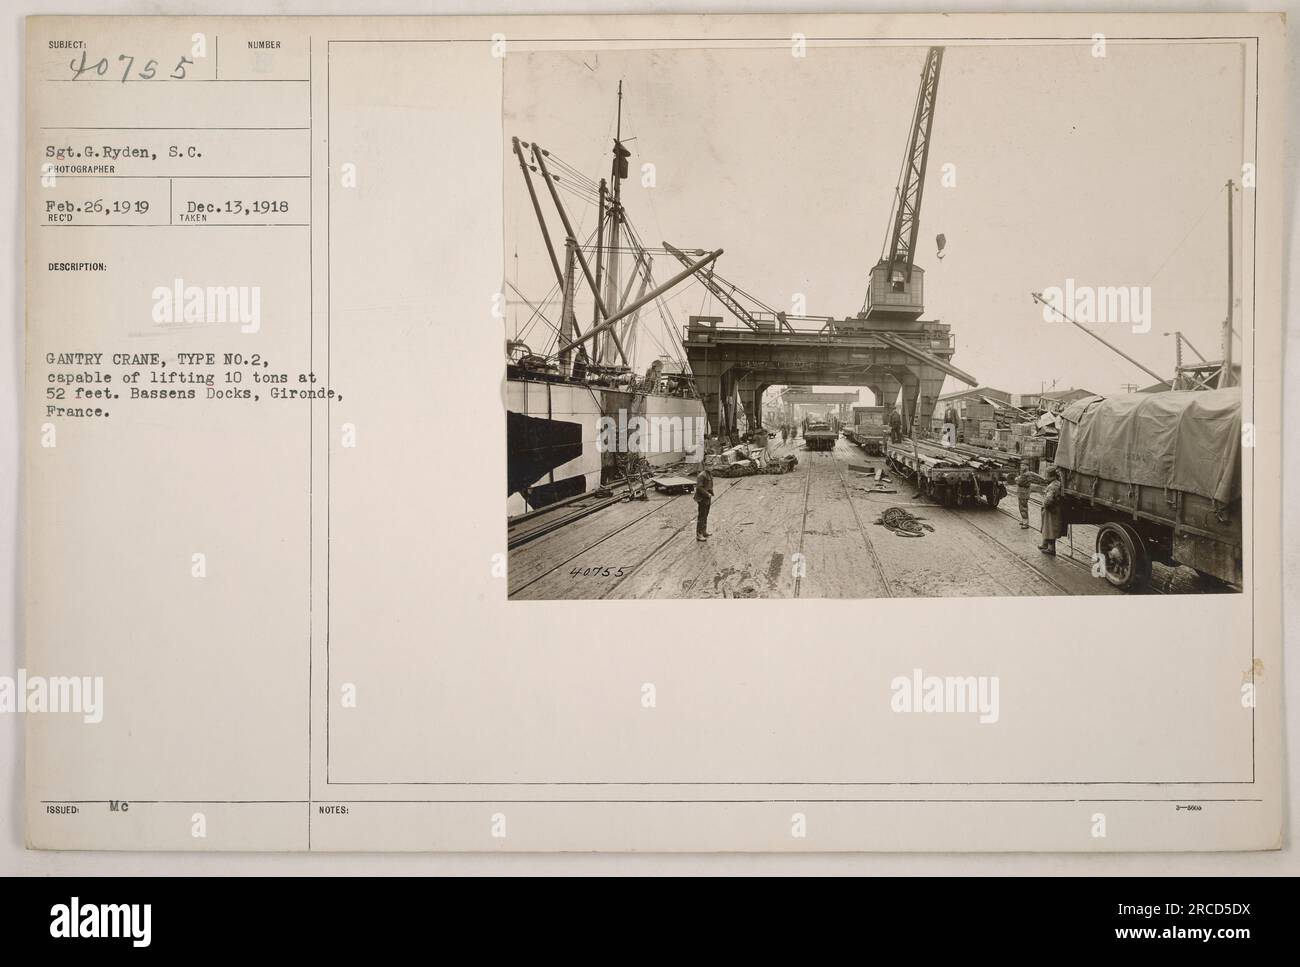The height and width of the screenshot is (967, 1300).
Task: Click the line '52 feet. Bassens Docks, Gironde,'
Action: pos(193,396)
